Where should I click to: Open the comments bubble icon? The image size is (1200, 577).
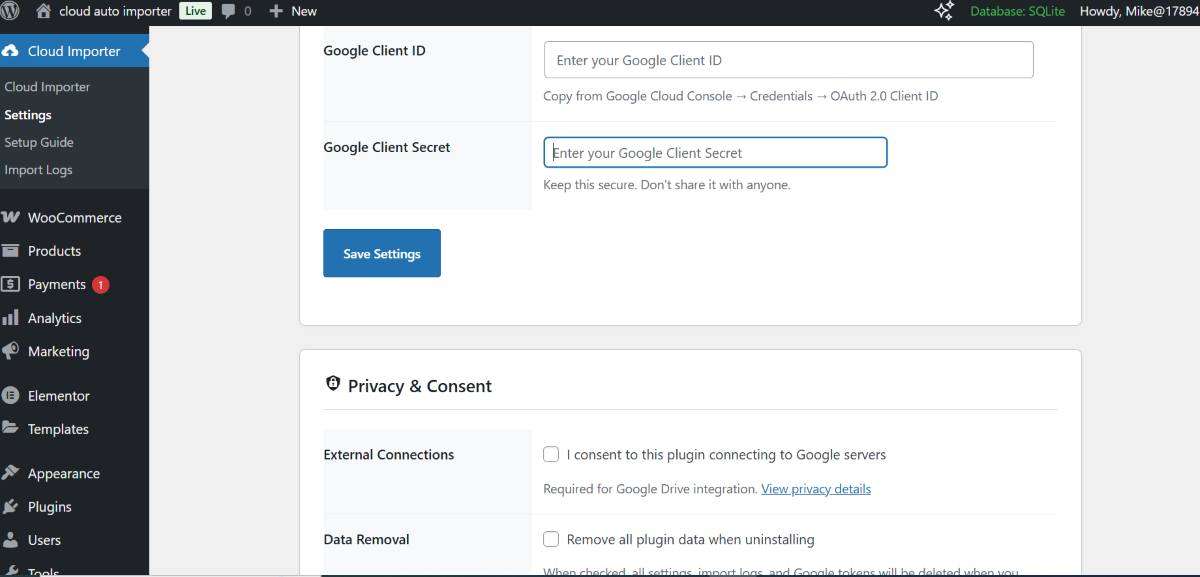click(x=229, y=11)
